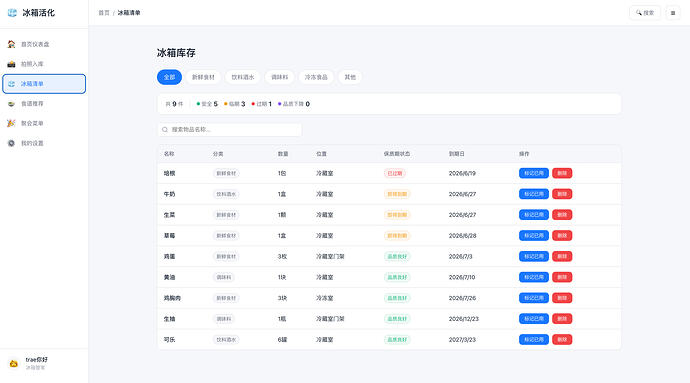This screenshot has width=690, height=383.
Task: Click the 共 9 件 total count
Action: point(174,104)
